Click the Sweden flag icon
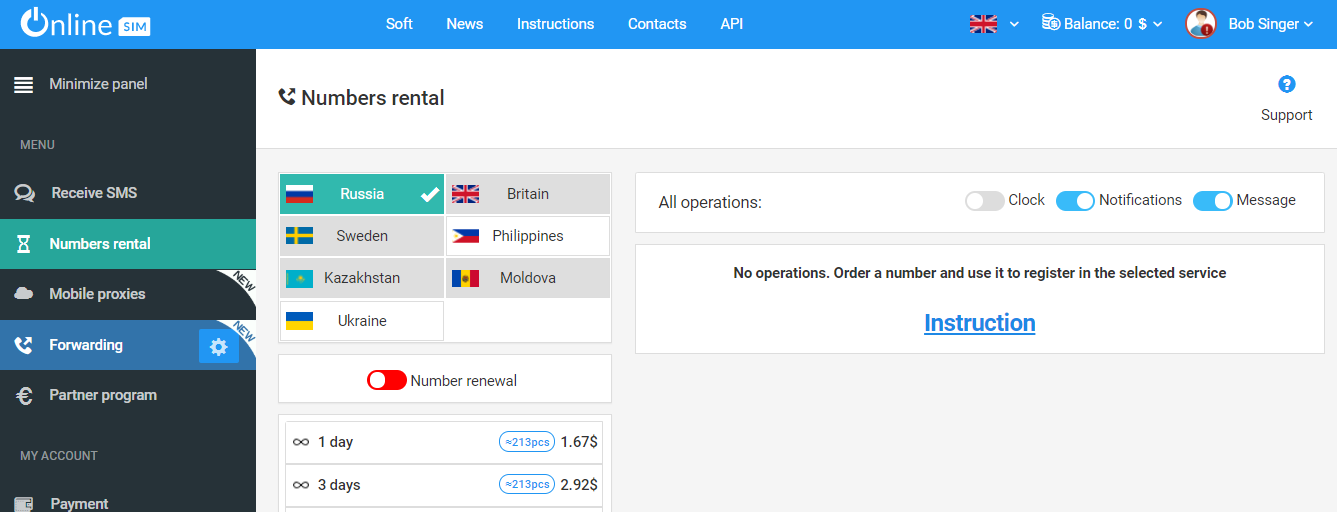The width and height of the screenshot is (1337, 512). click(x=300, y=236)
